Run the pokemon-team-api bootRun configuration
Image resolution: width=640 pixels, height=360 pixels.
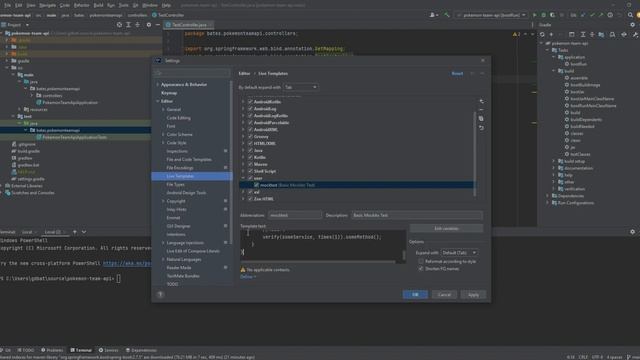(x=535, y=15)
